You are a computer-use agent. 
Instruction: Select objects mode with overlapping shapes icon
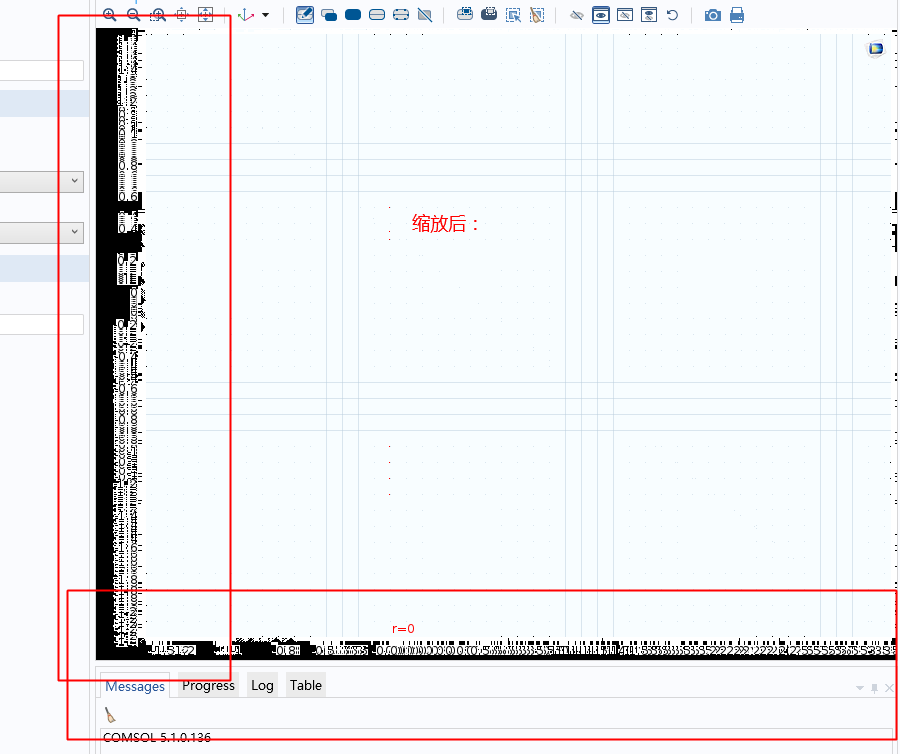(x=329, y=15)
